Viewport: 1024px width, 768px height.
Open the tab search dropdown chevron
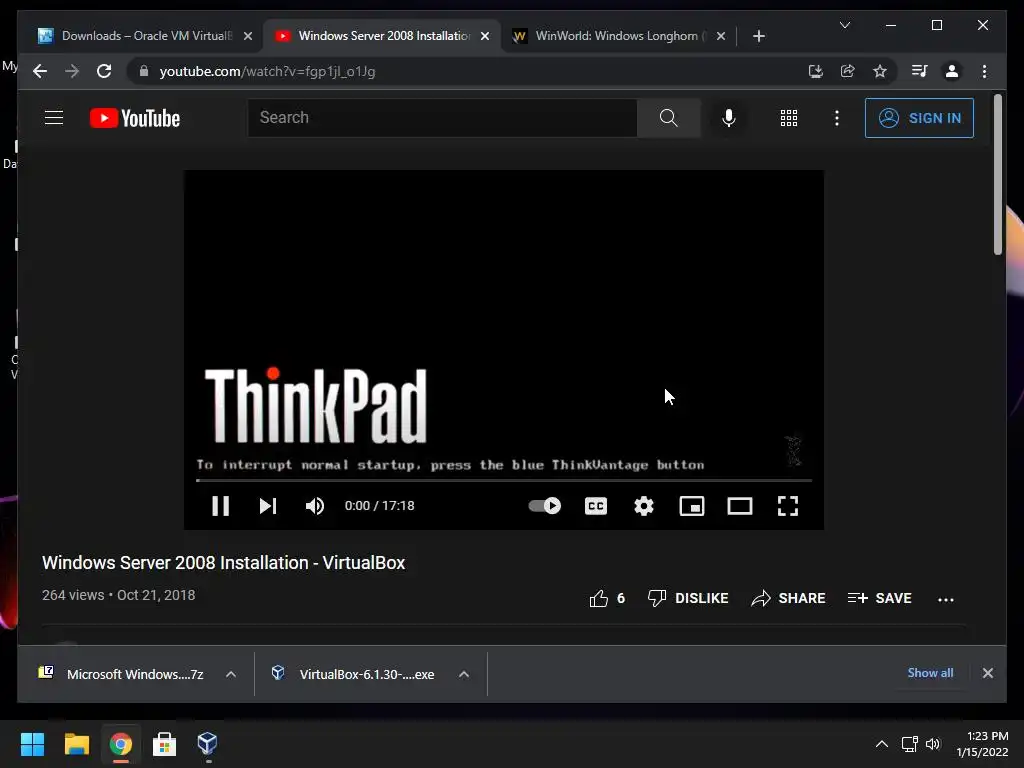tap(844, 25)
